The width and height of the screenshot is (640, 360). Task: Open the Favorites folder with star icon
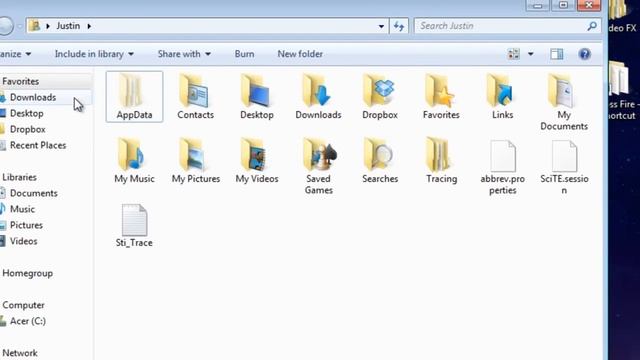coord(441,97)
